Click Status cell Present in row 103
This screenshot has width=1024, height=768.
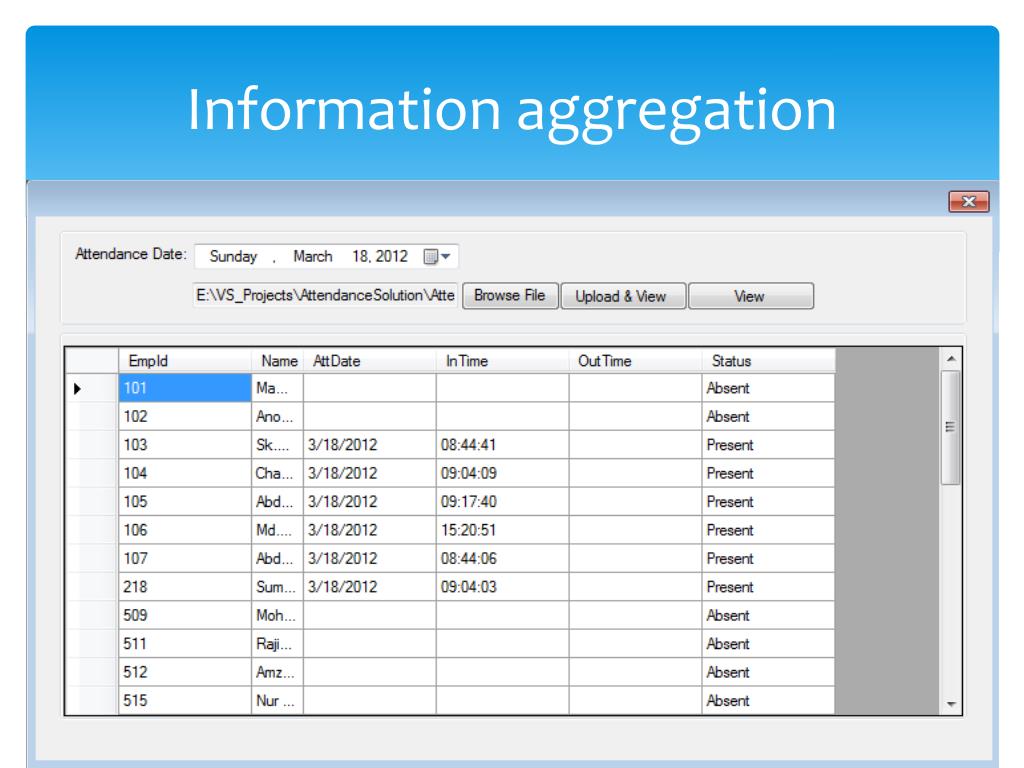769,445
